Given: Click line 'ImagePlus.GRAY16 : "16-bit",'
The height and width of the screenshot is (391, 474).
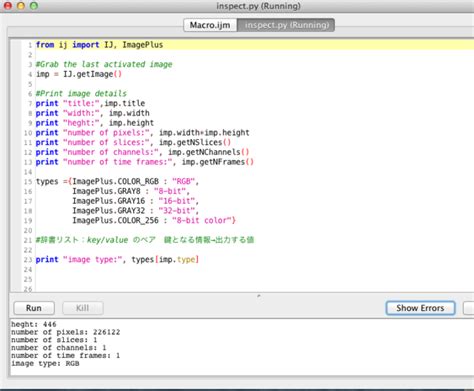Looking at the screenshot, I should pyautogui.click(x=135, y=201).
